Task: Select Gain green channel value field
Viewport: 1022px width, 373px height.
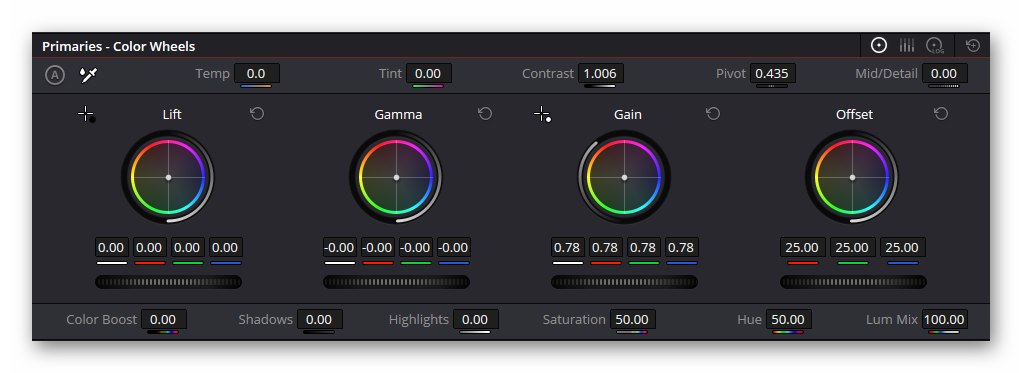Action: (643, 248)
